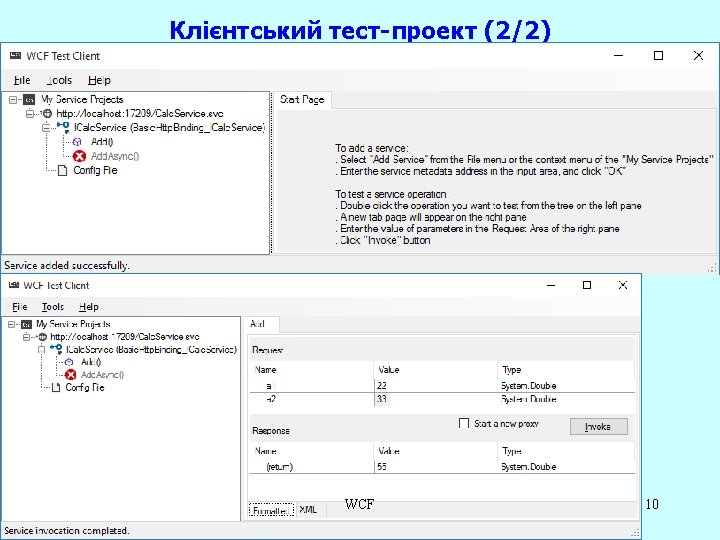Click 'Service added successfully.' status bar text
The image size is (720, 540).
click(x=67, y=265)
